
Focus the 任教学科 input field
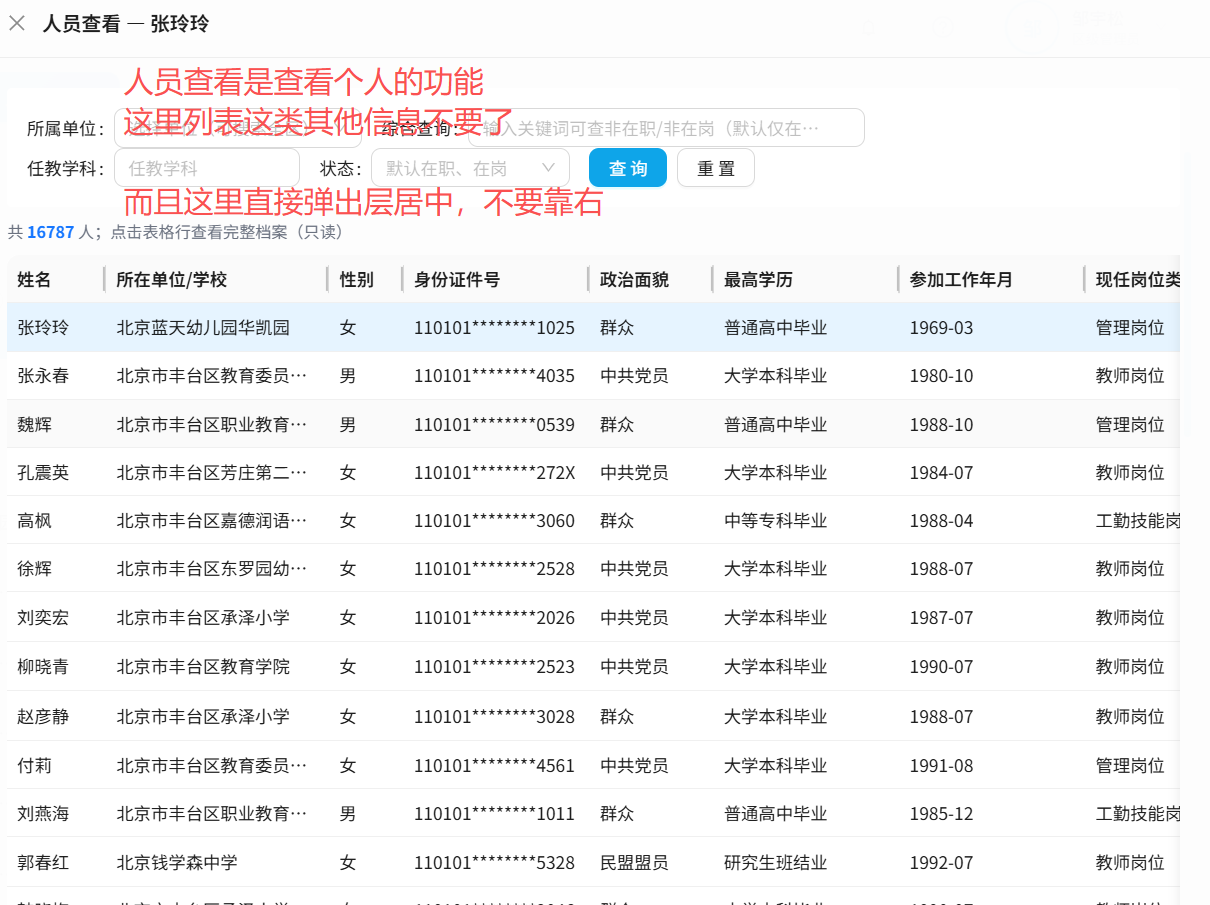[x=207, y=168]
